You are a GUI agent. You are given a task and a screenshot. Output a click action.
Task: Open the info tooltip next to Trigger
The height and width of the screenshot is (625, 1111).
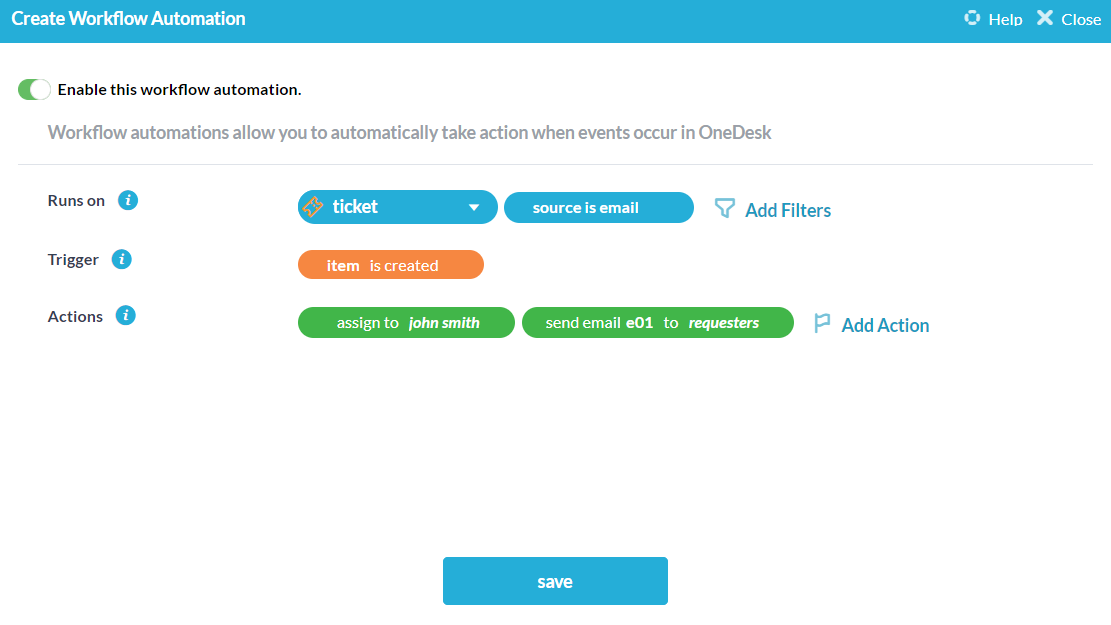tap(121, 259)
